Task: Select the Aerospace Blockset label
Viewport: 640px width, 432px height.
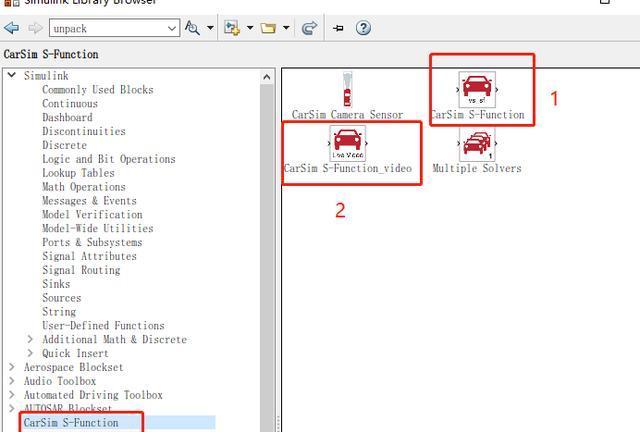Action: (73, 367)
